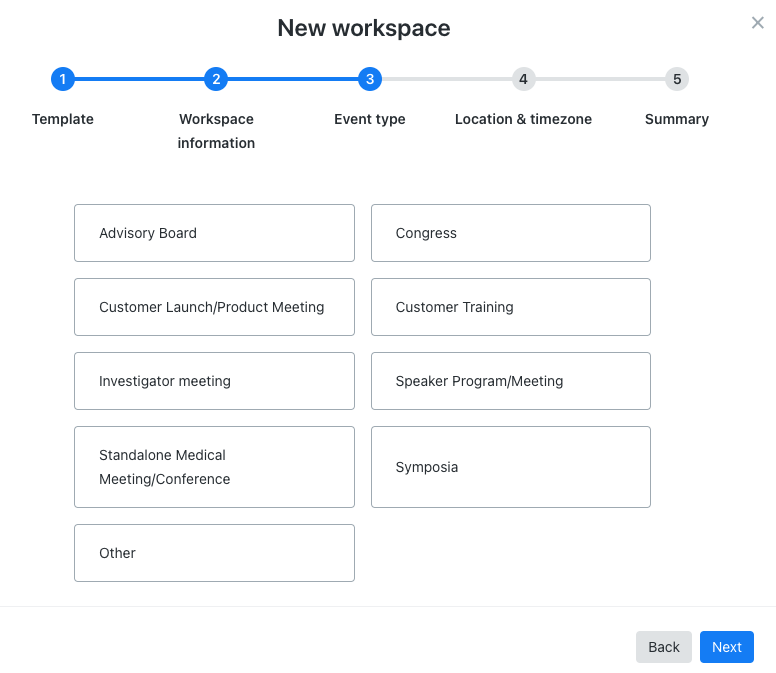Select the step 3 Event type circle
The image size is (776, 673).
pos(370,79)
